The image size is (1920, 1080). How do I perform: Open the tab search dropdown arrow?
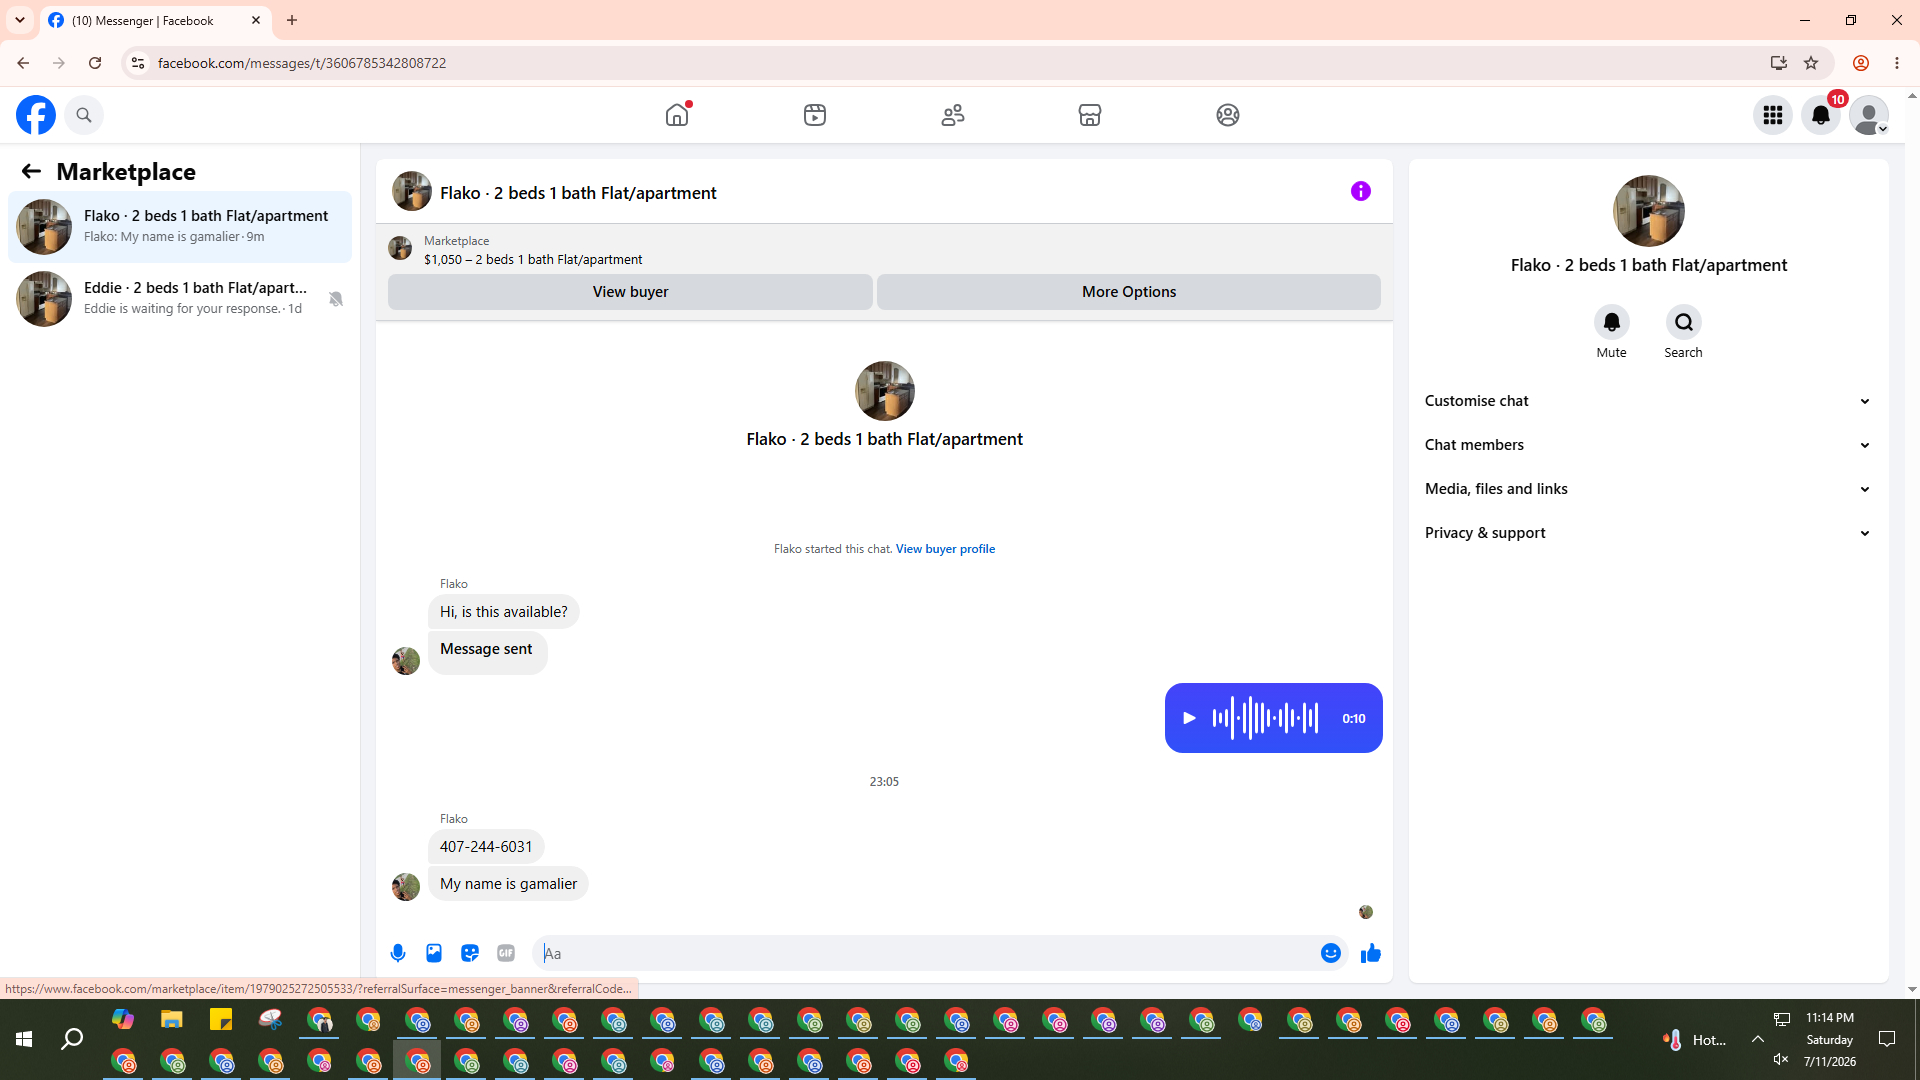20,20
